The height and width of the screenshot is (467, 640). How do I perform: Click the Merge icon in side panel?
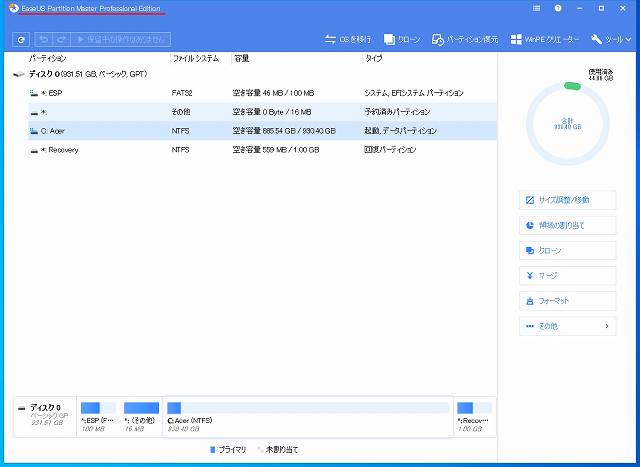point(530,276)
